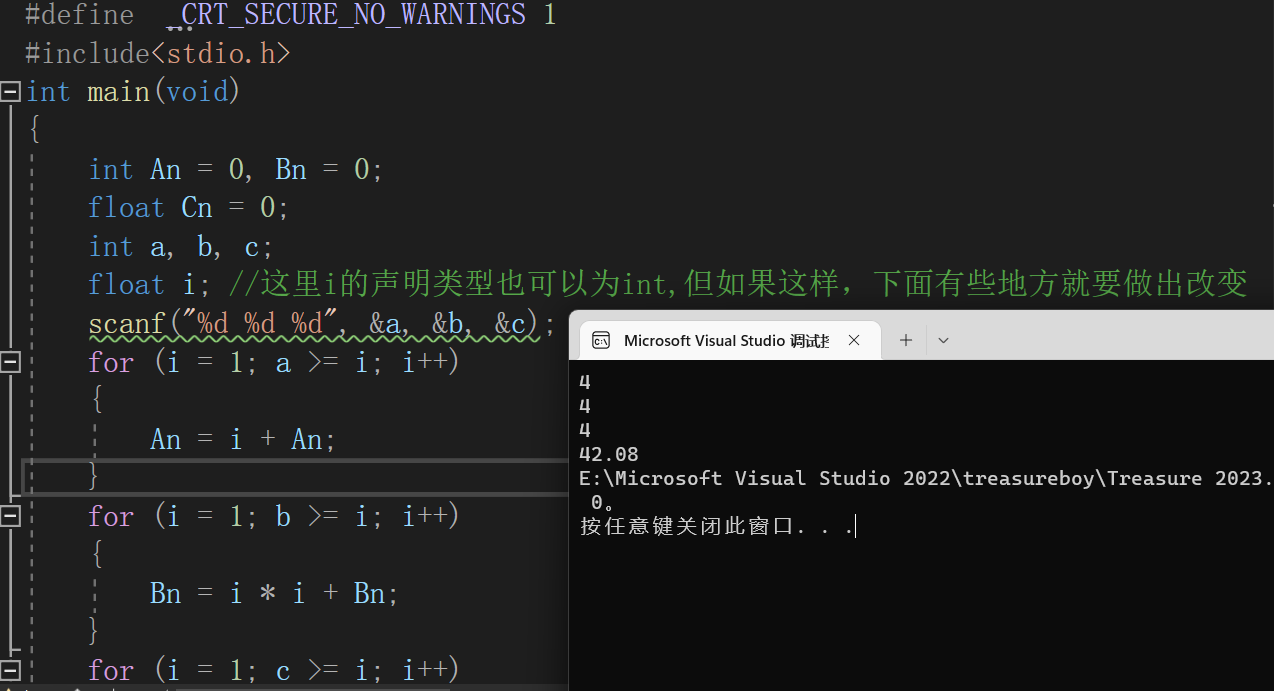This screenshot has height=691, width=1274.
Task: Collapse the main function fold marker
Action: (10, 91)
